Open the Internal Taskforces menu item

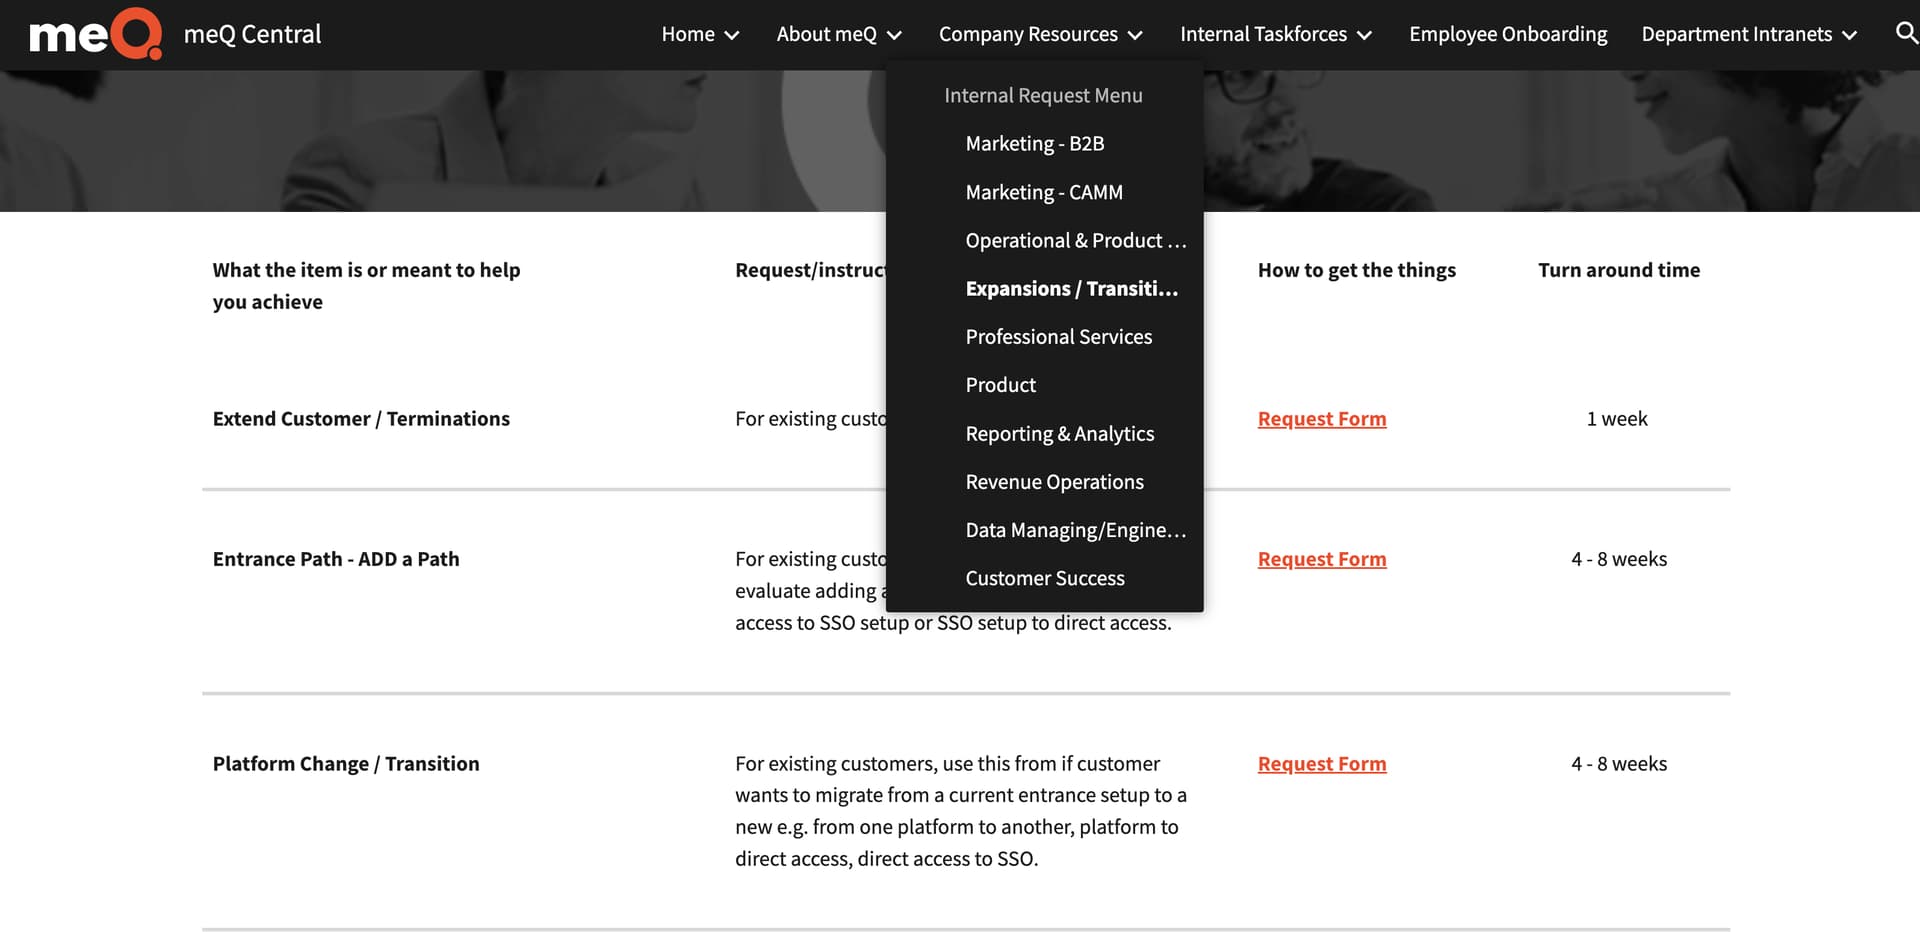[x=1263, y=34]
